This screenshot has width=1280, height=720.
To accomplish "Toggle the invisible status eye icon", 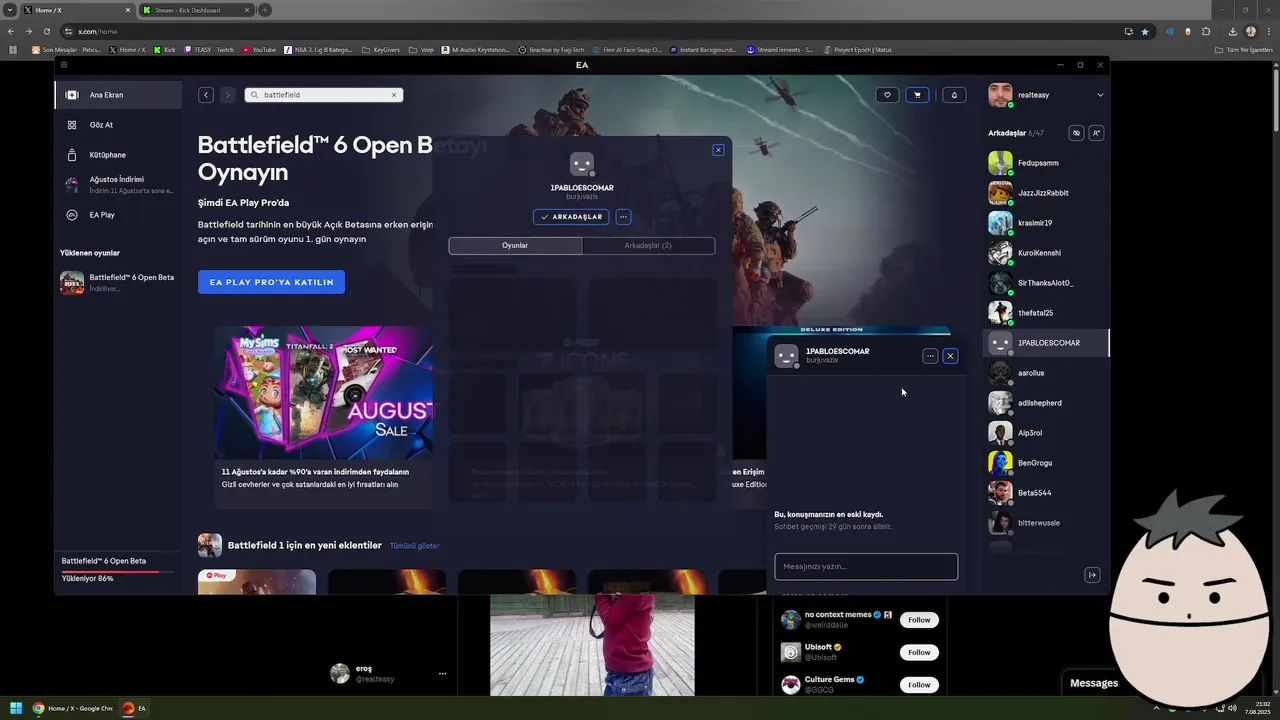I will [1076, 133].
